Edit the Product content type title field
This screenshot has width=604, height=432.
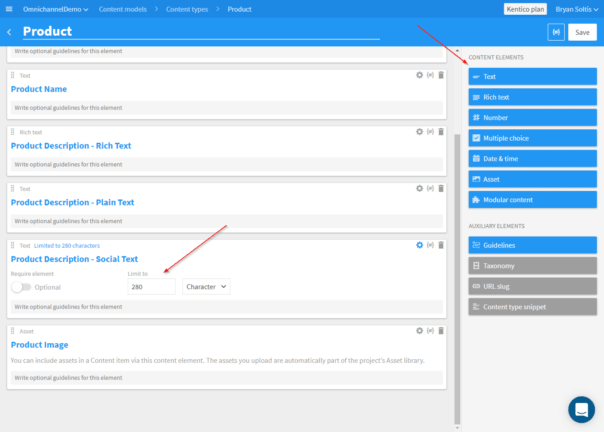point(201,31)
